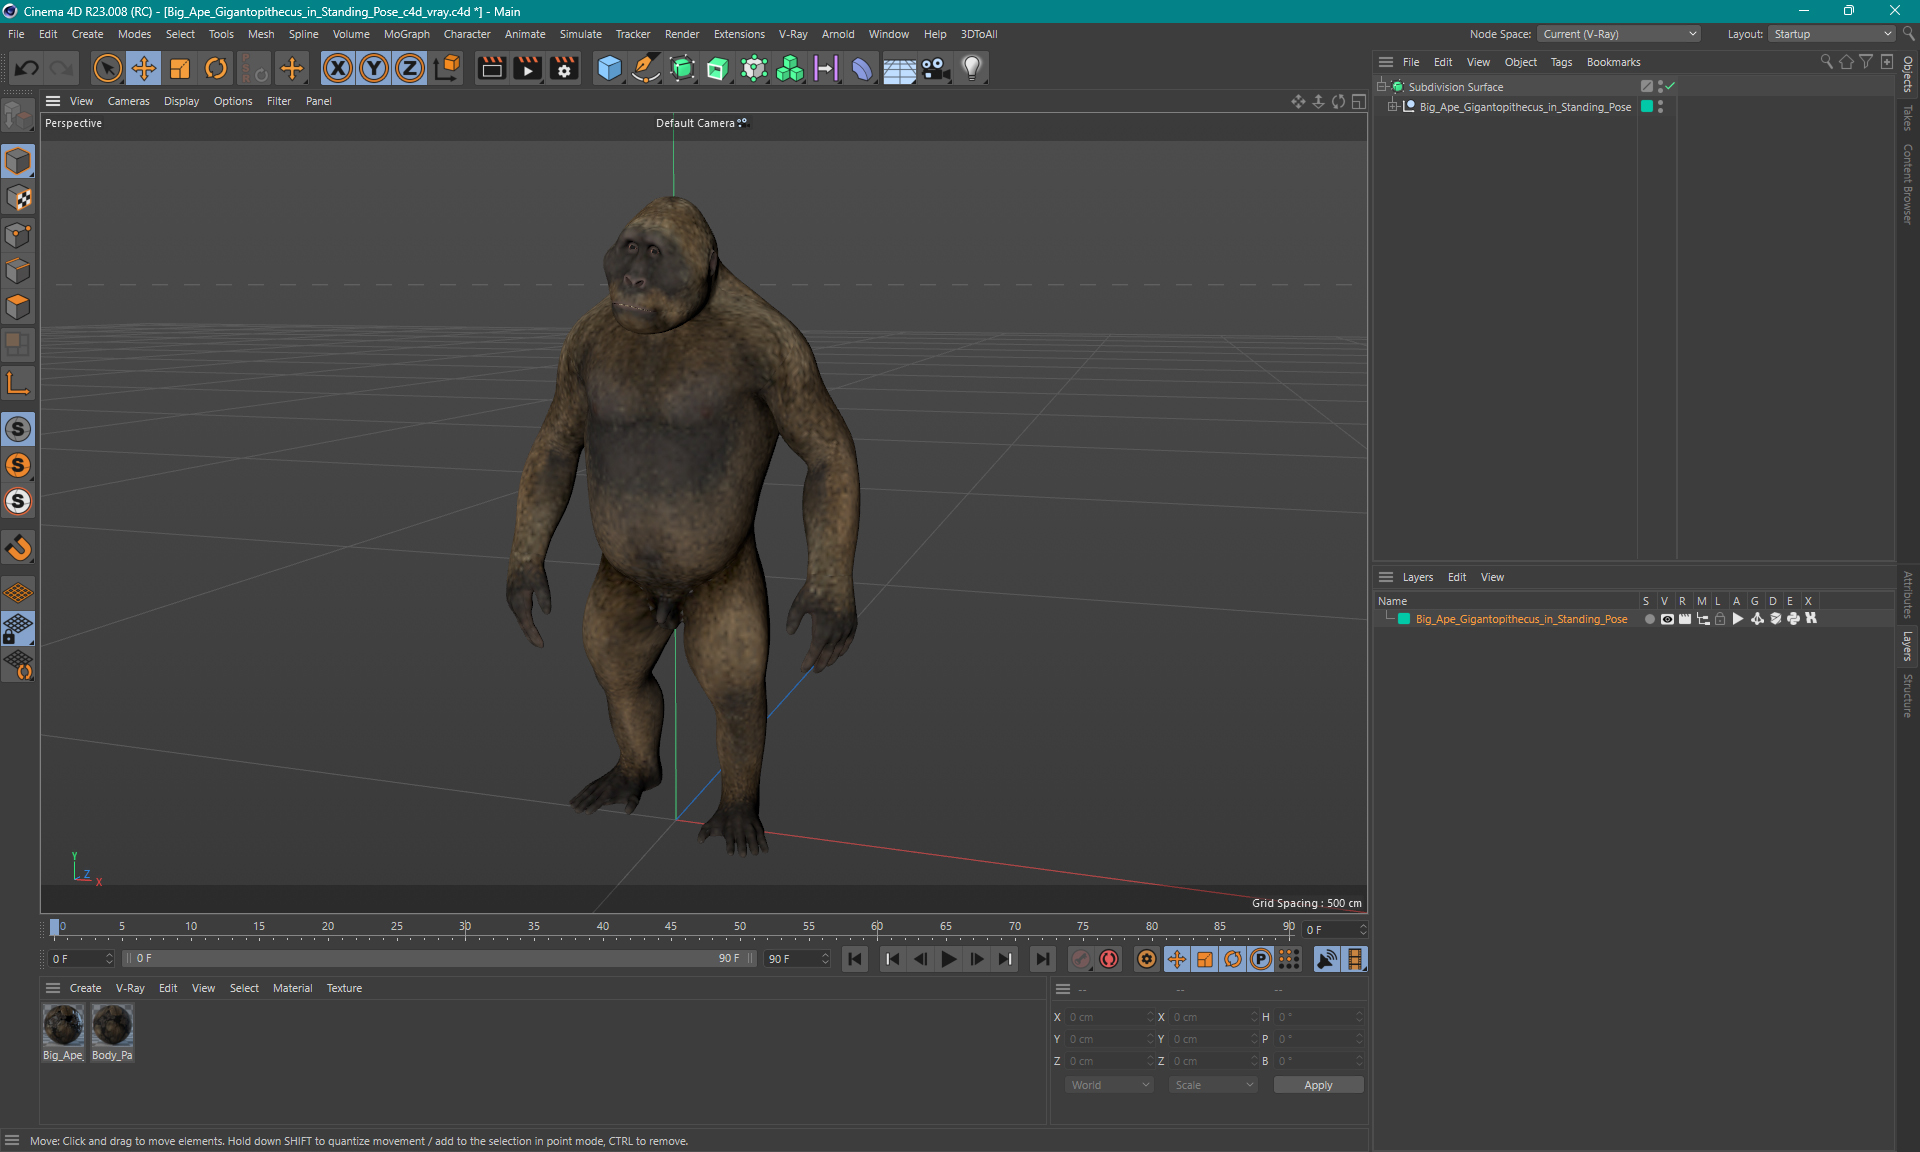Open the MoGraph menu
Viewport: 1920px width, 1152px height.
coord(406,34)
